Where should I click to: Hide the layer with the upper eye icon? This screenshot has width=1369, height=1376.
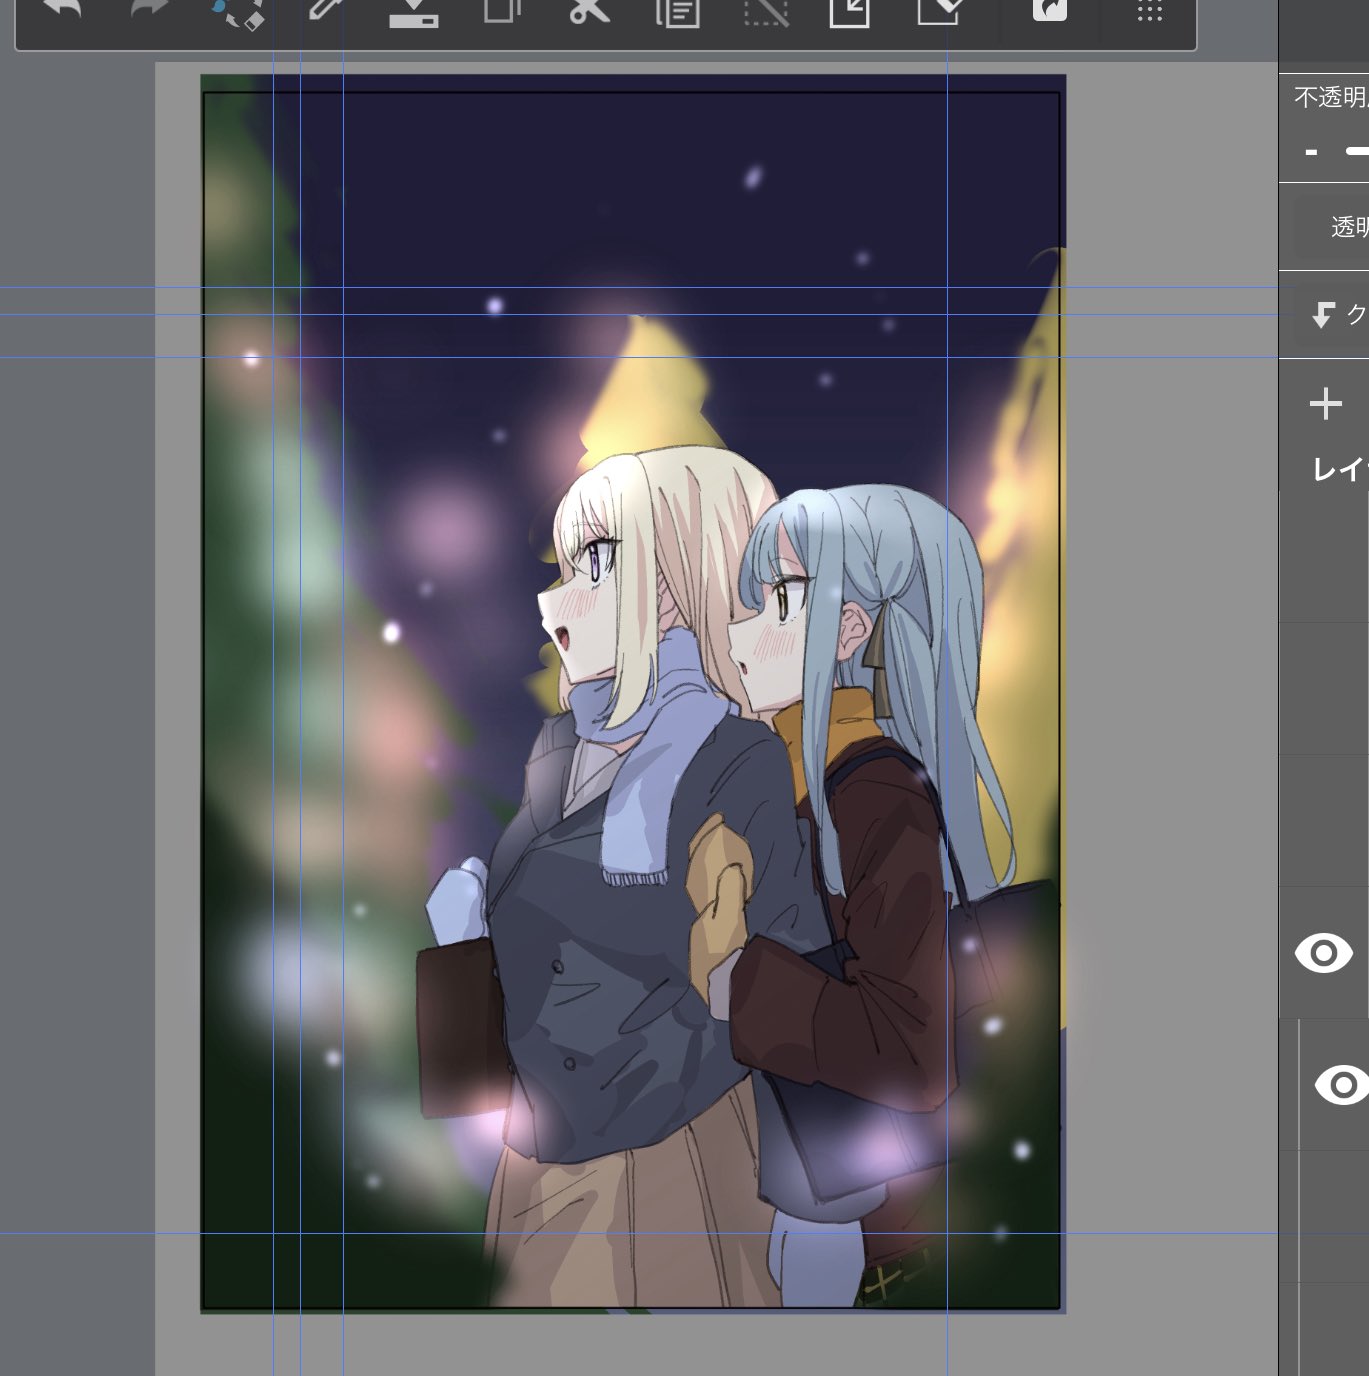[x=1323, y=953]
